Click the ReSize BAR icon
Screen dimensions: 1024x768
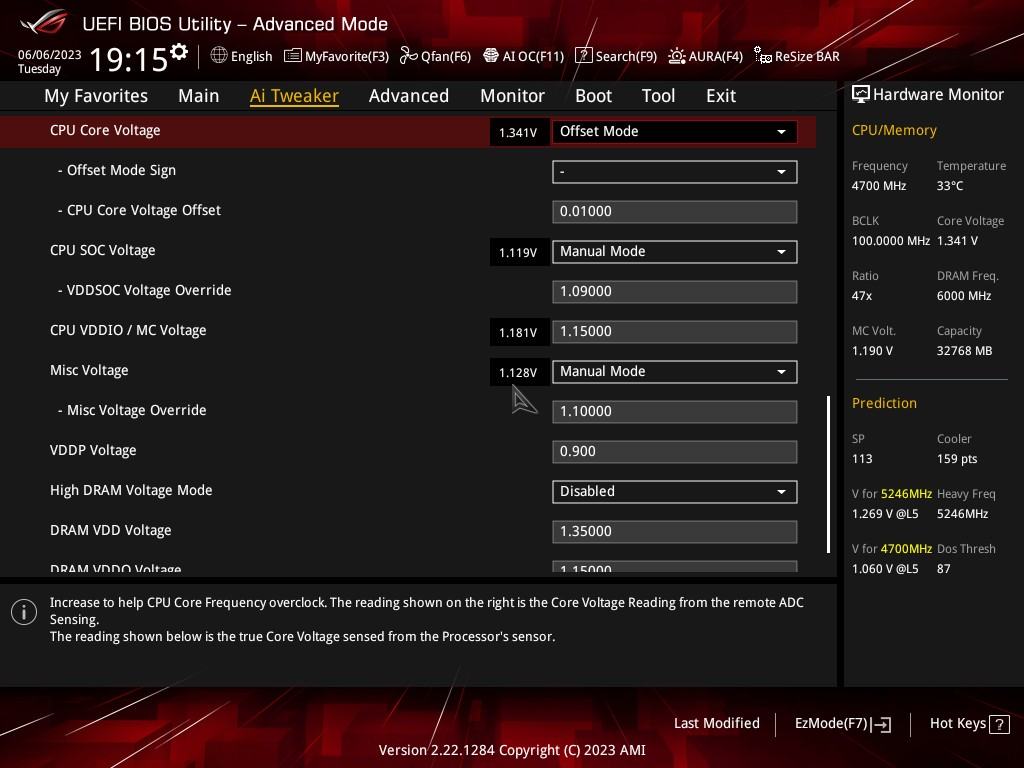coord(762,56)
